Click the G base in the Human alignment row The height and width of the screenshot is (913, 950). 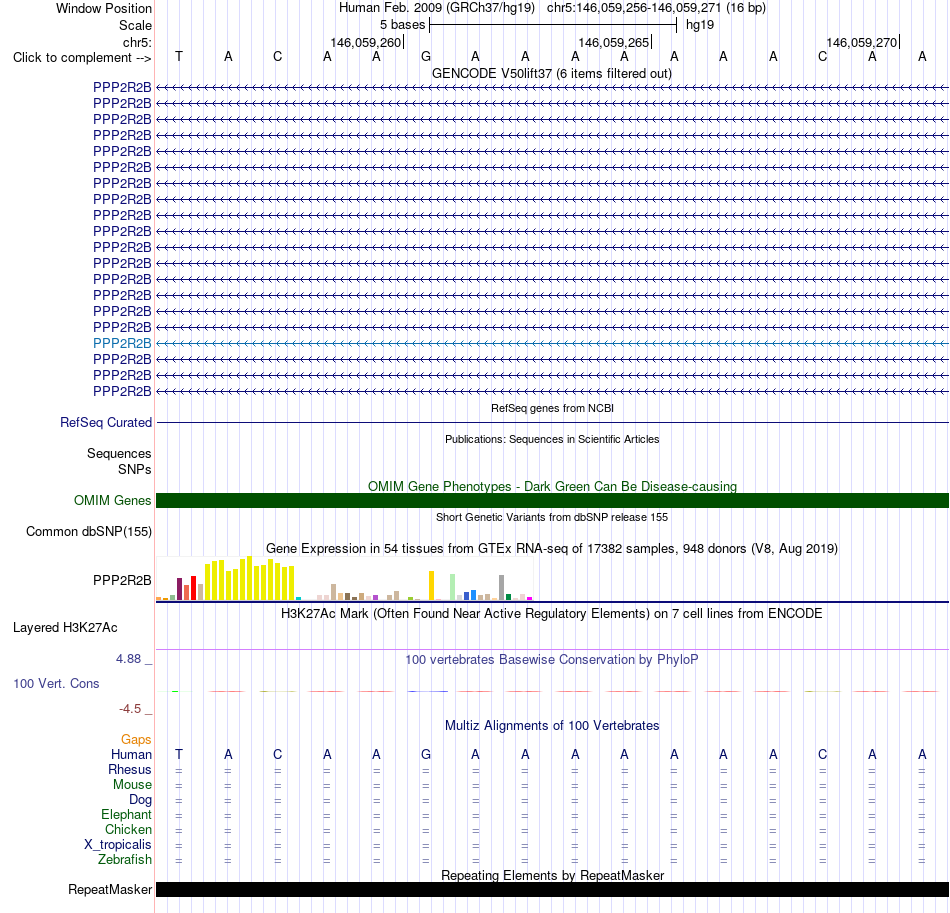pyautogui.click(x=426, y=754)
